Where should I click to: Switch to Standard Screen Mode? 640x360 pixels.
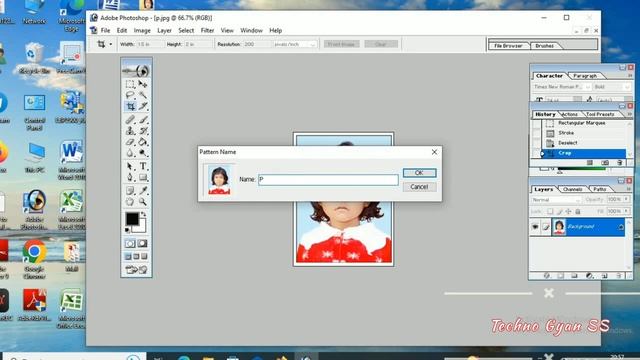128,256
